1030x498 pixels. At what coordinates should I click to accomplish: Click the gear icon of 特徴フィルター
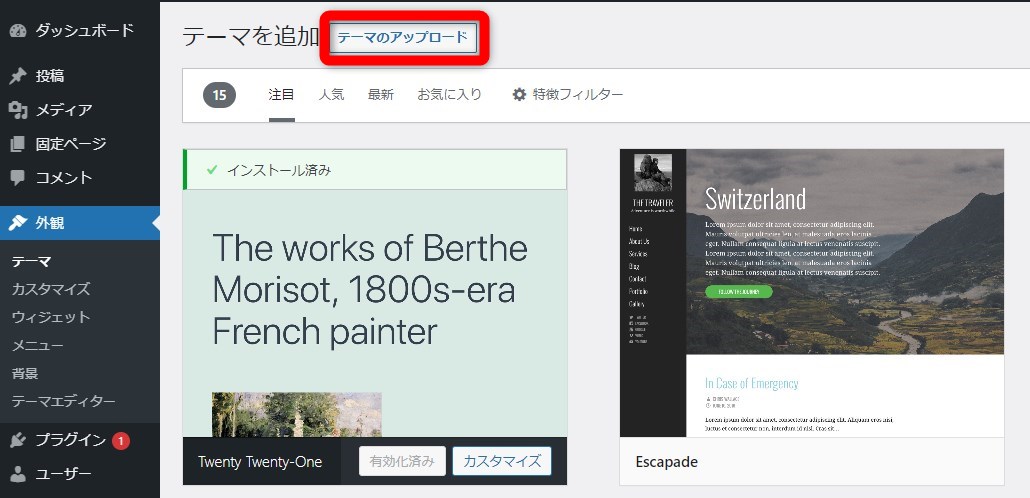[519, 95]
